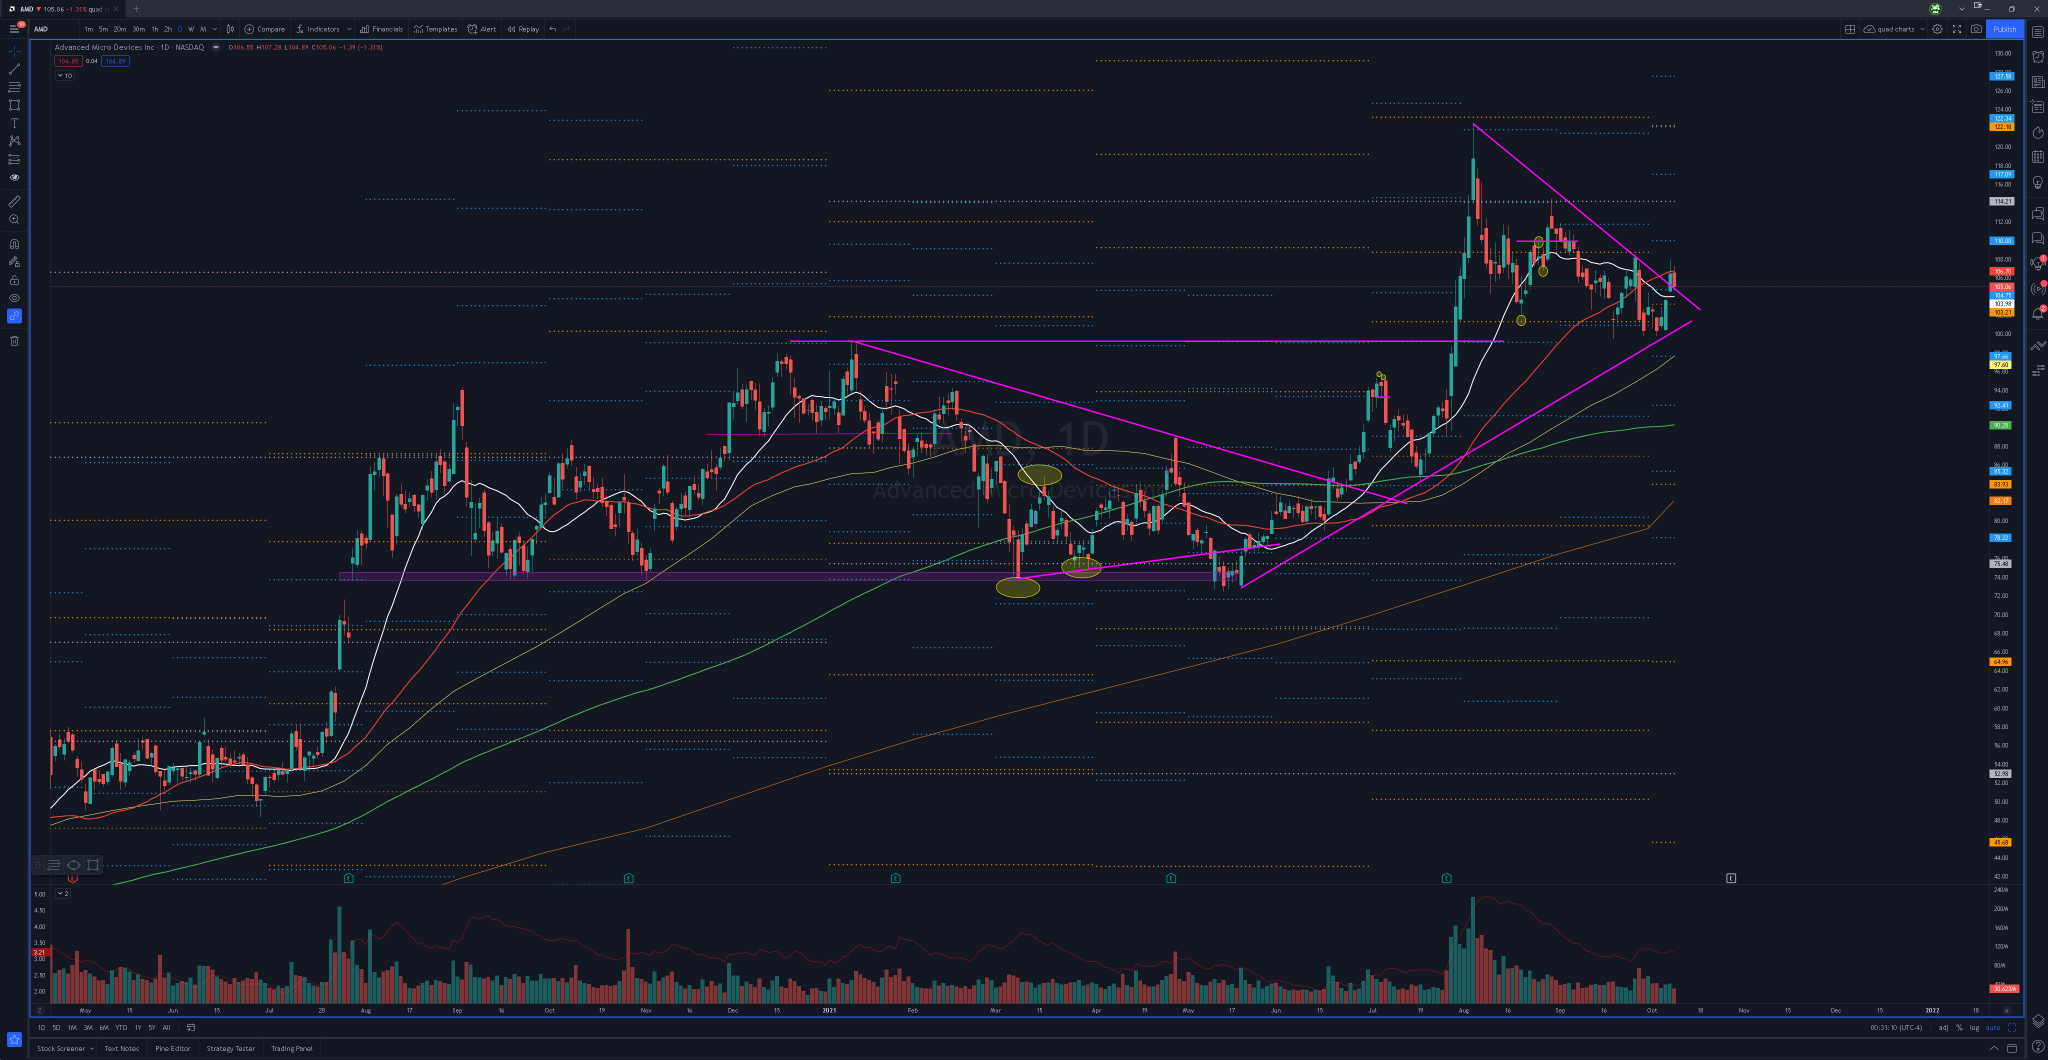Screen dimensions: 2048x1060
Task: Open the Text Notes tab
Action: click(x=122, y=1048)
